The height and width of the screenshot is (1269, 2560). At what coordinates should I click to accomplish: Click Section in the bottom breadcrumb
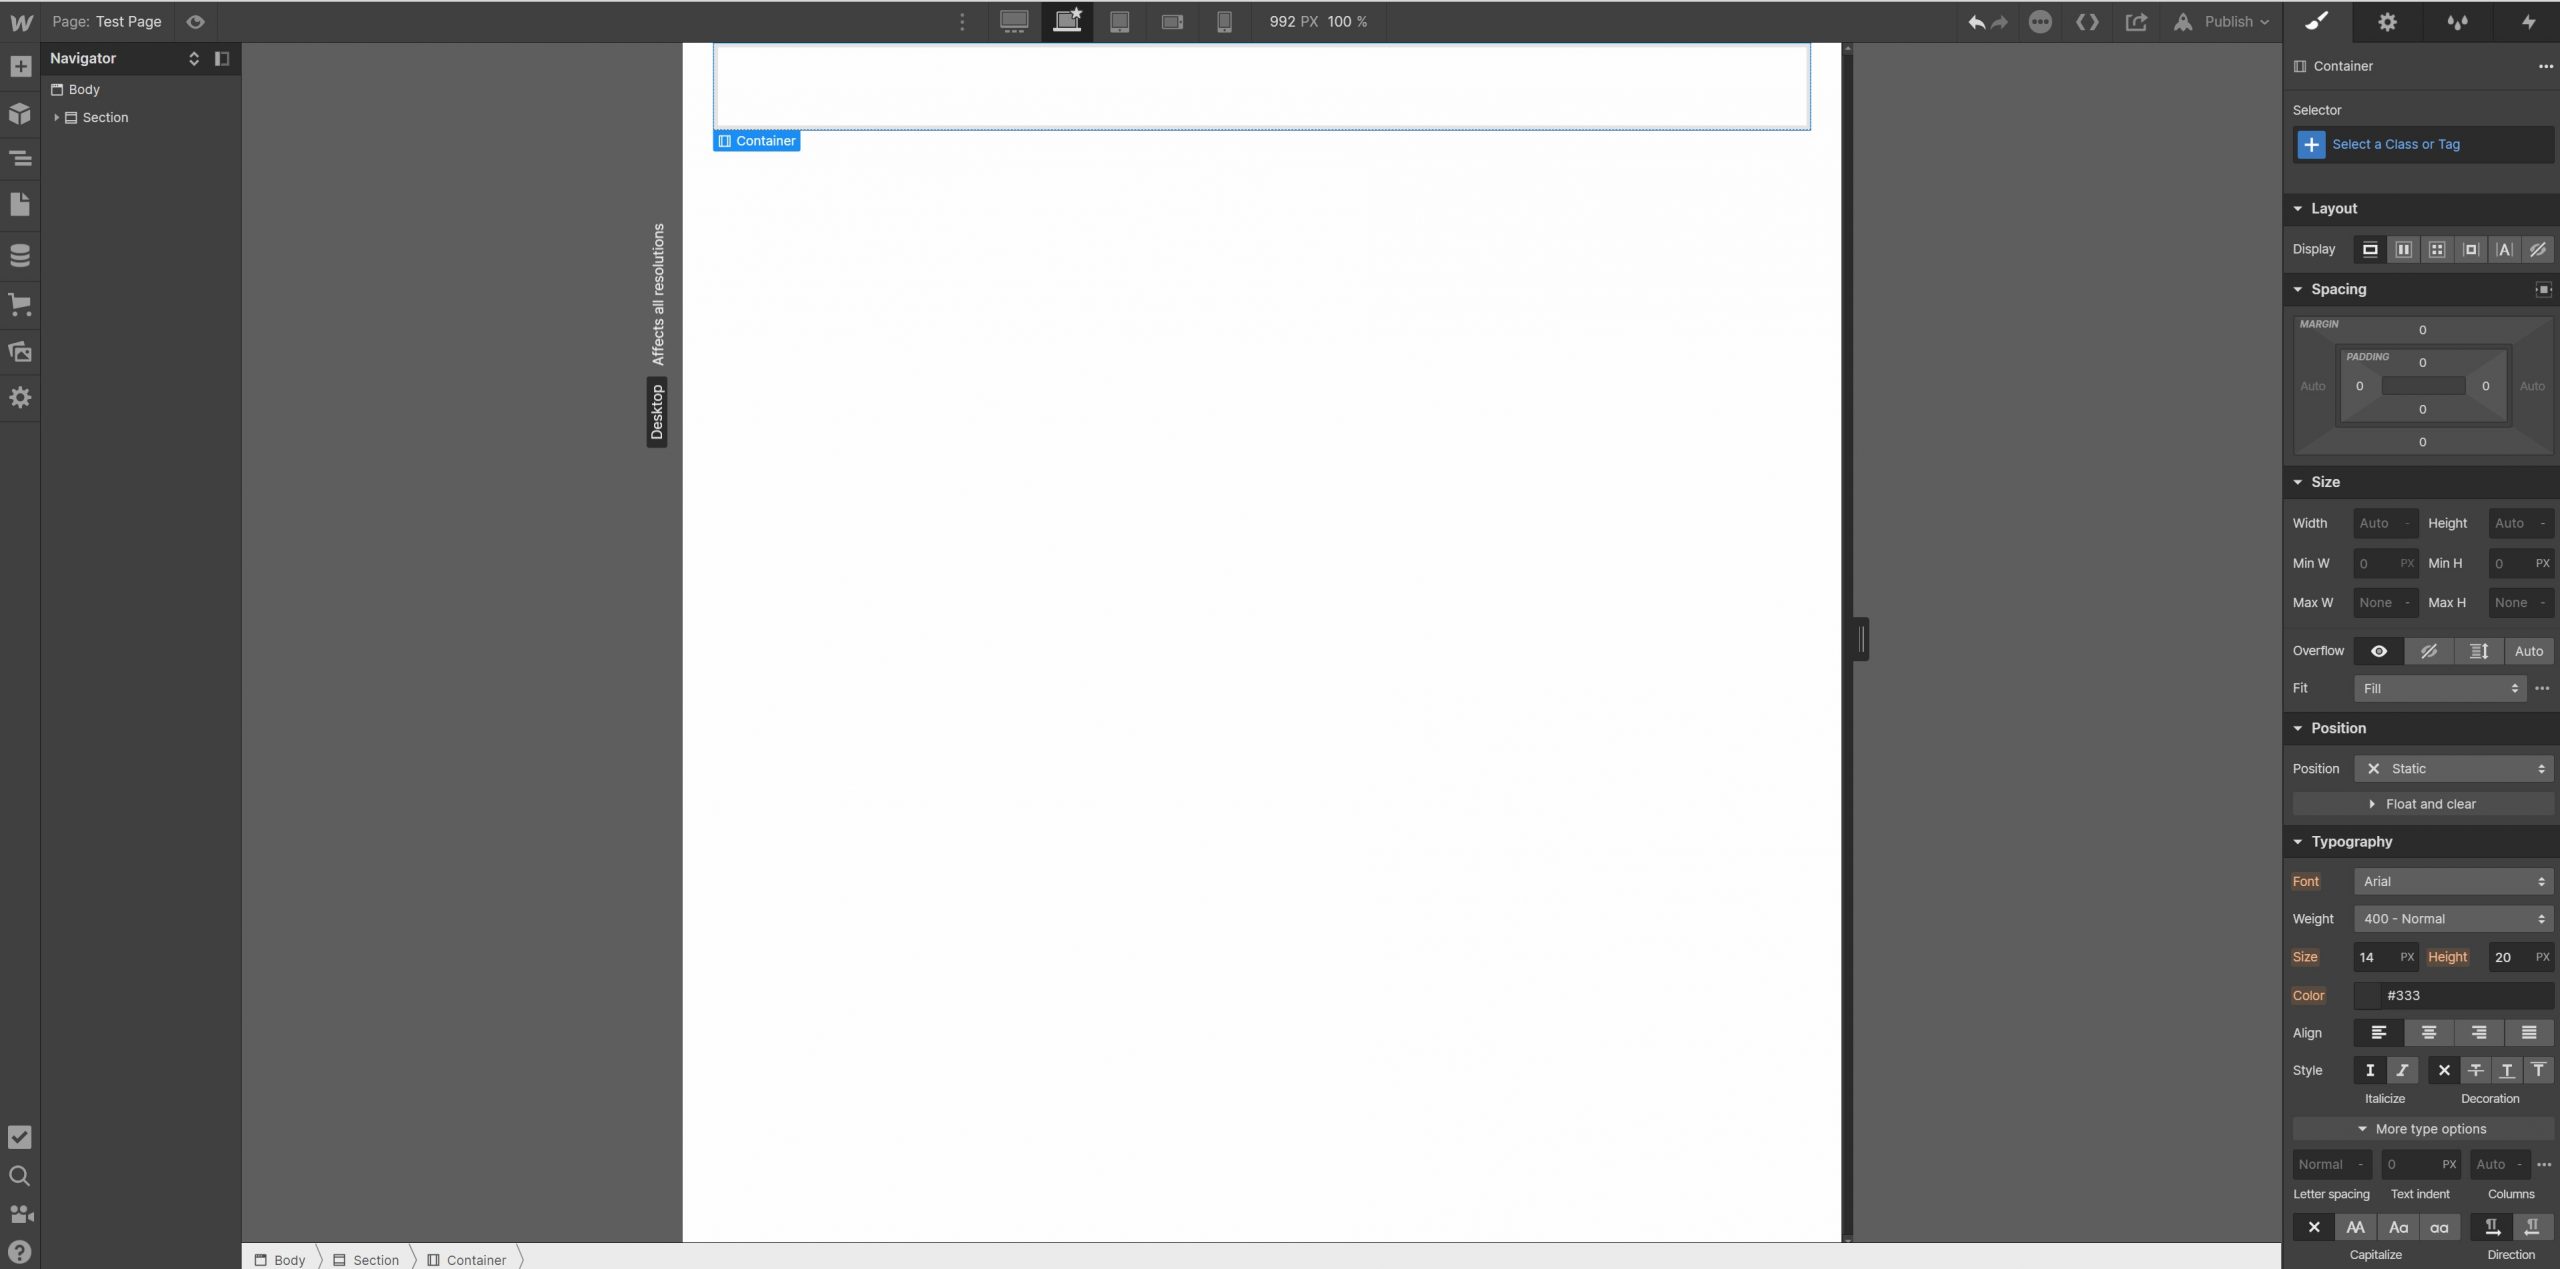tap(367, 1260)
